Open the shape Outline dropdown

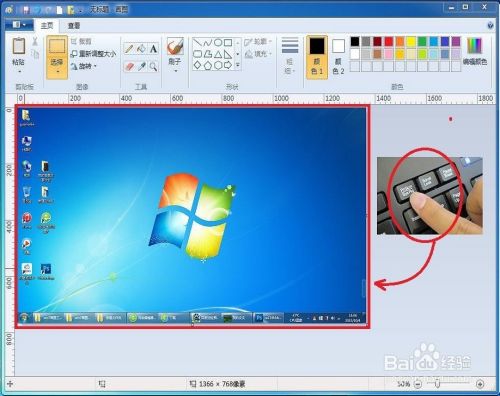[x=258, y=42]
